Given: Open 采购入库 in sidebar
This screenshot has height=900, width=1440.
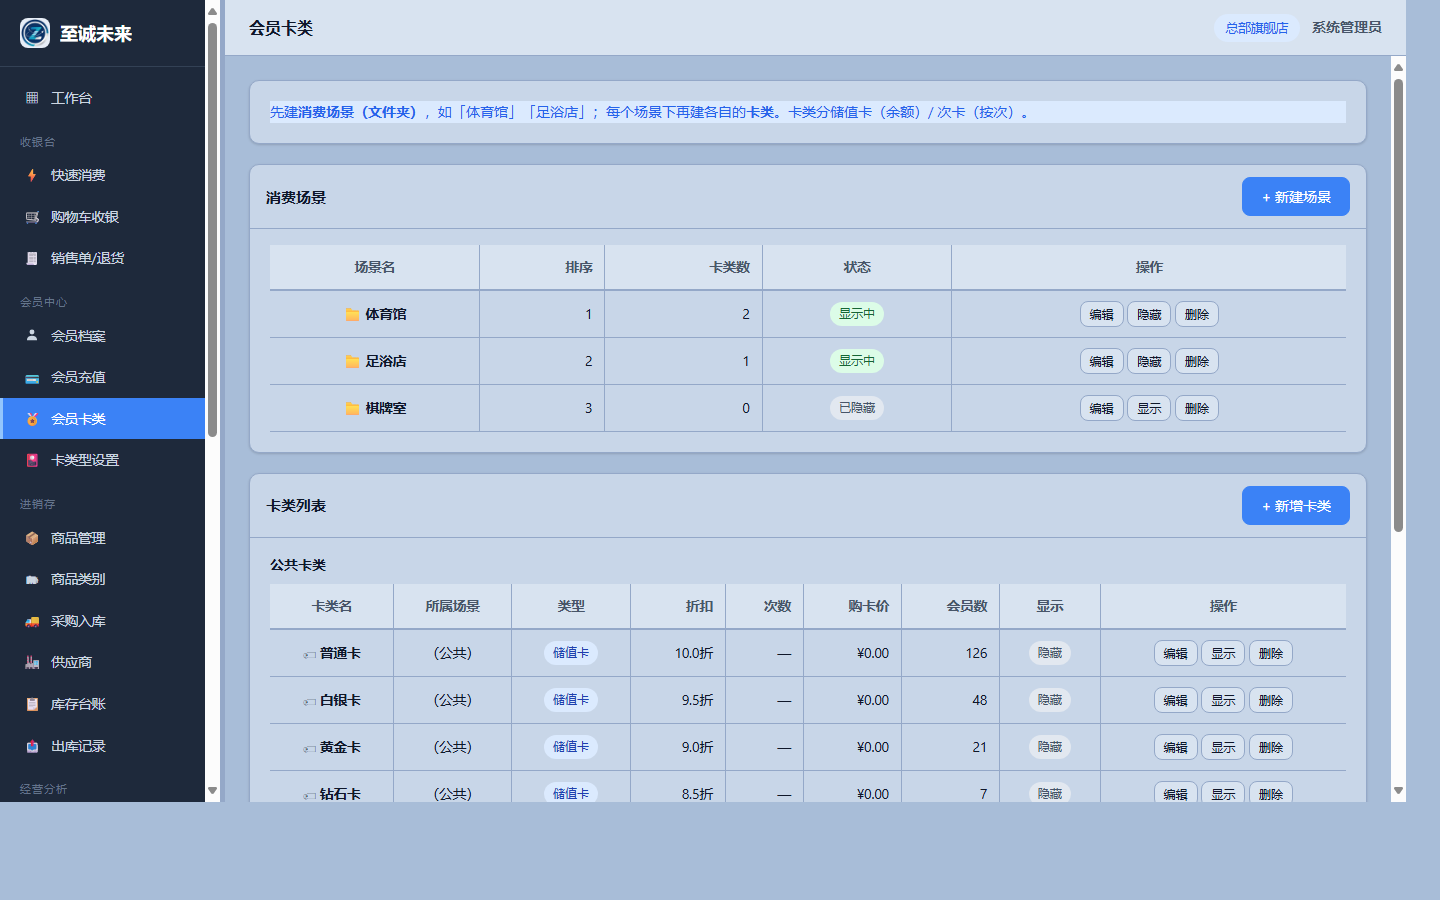Looking at the screenshot, I should [x=102, y=621].
